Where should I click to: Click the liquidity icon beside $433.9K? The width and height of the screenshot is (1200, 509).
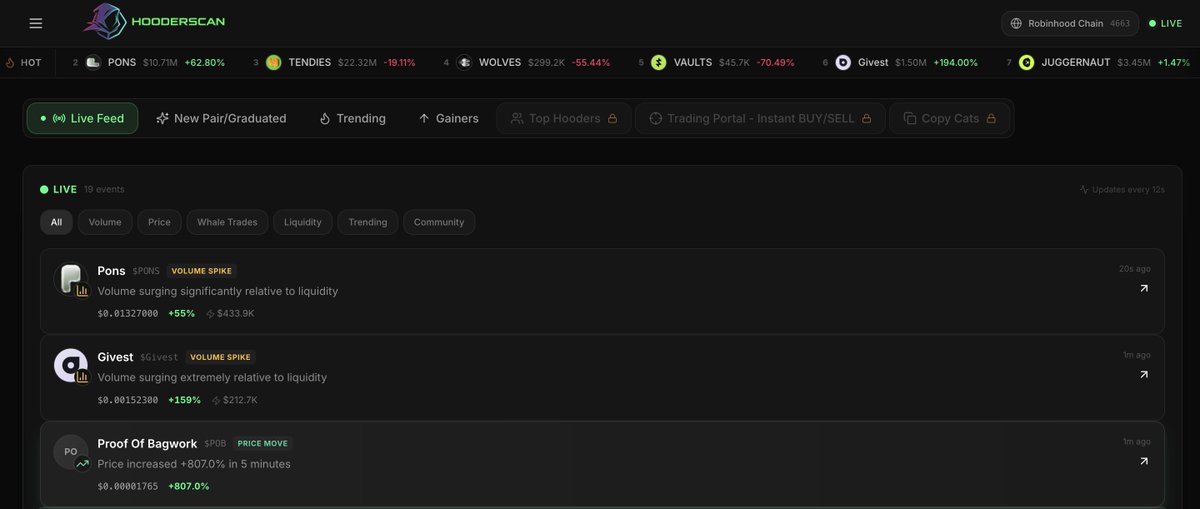[x=210, y=313]
